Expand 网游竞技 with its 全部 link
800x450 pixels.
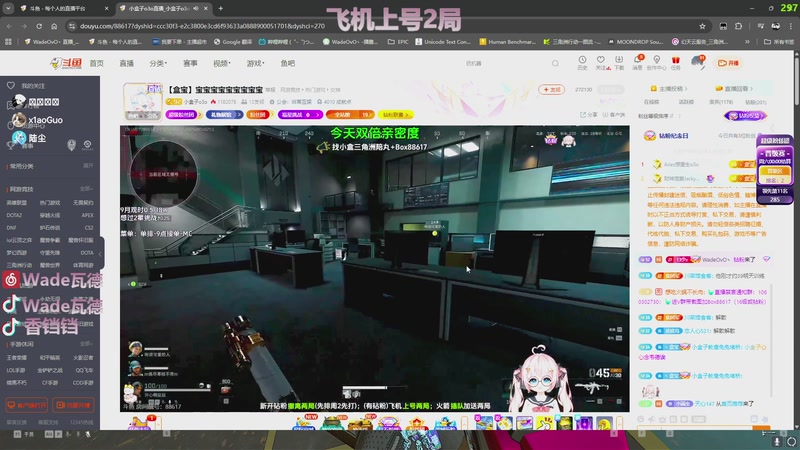point(86,189)
